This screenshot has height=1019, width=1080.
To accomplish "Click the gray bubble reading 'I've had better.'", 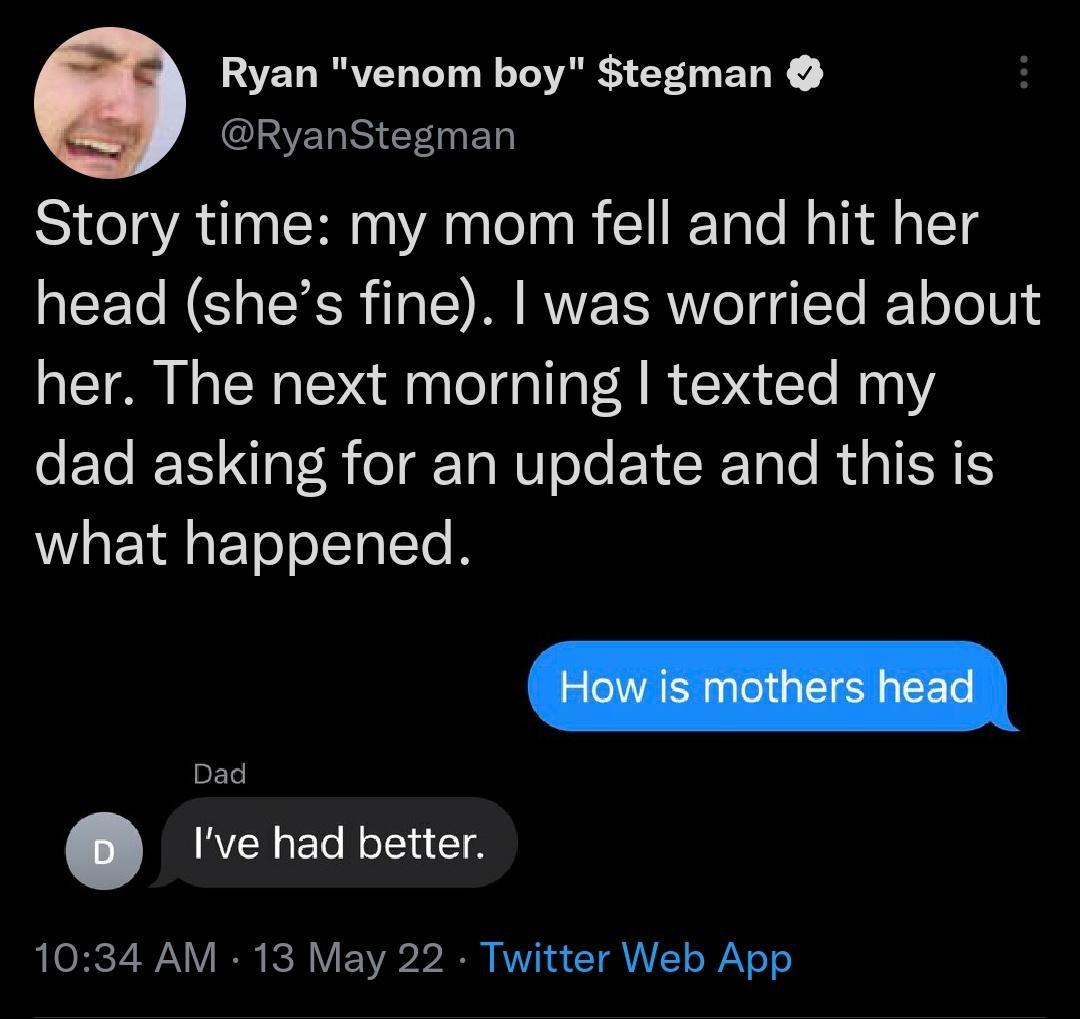I will [335, 844].
